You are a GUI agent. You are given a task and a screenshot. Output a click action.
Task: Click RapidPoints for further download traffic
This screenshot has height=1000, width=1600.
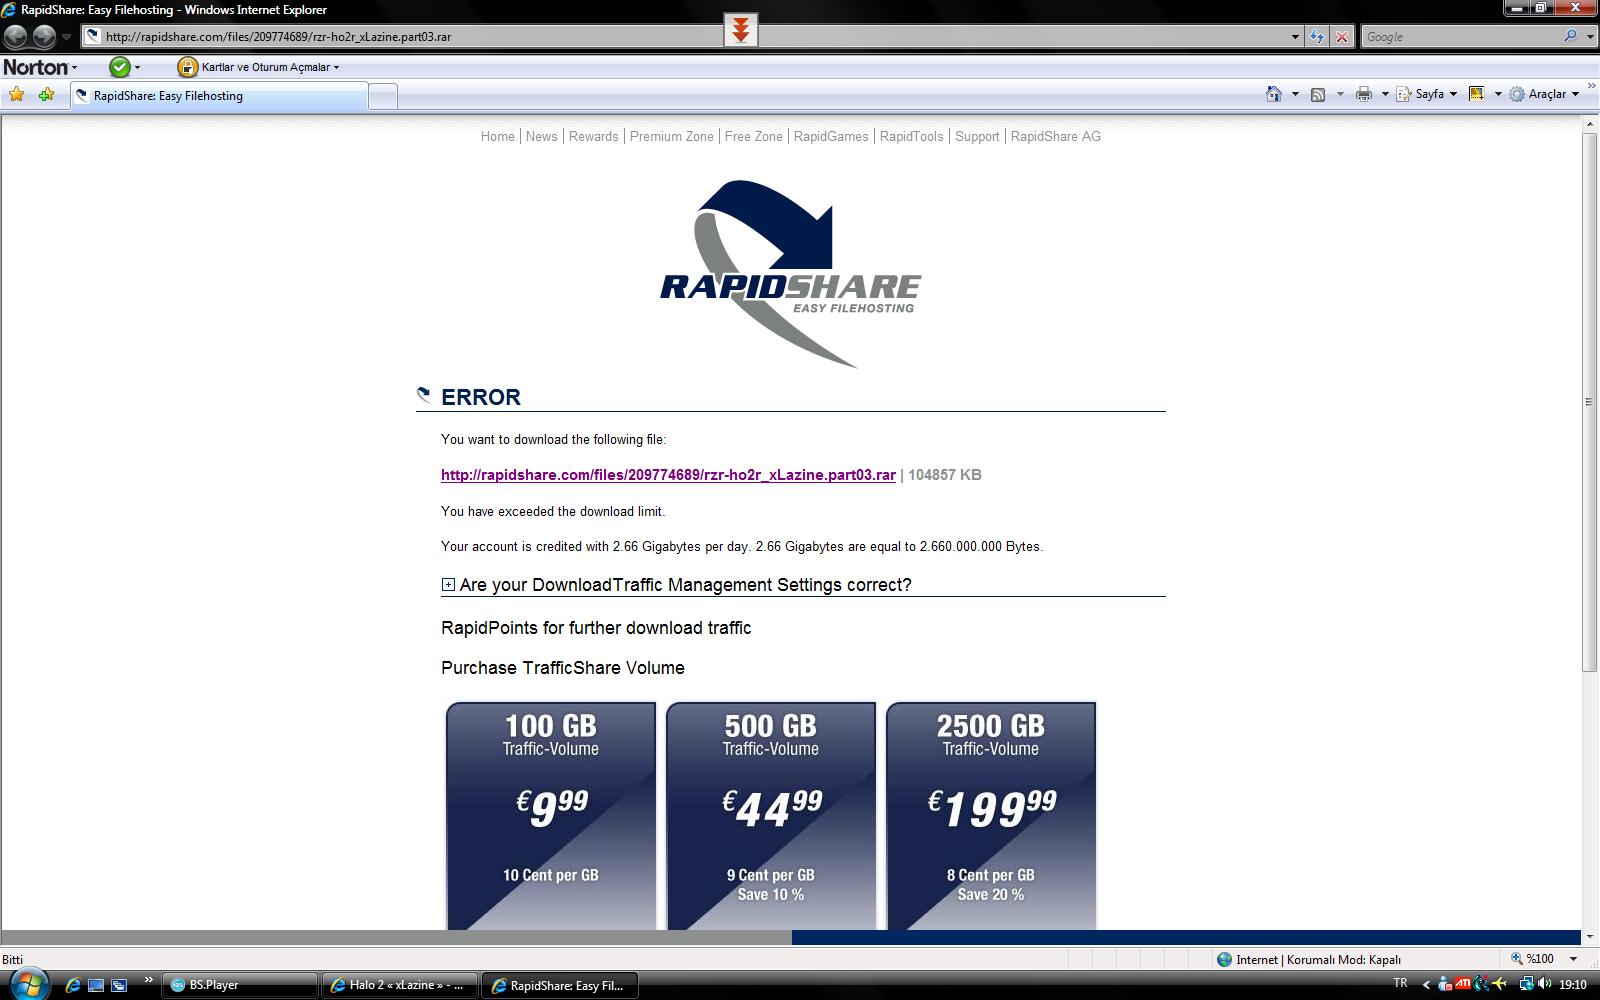coord(596,628)
